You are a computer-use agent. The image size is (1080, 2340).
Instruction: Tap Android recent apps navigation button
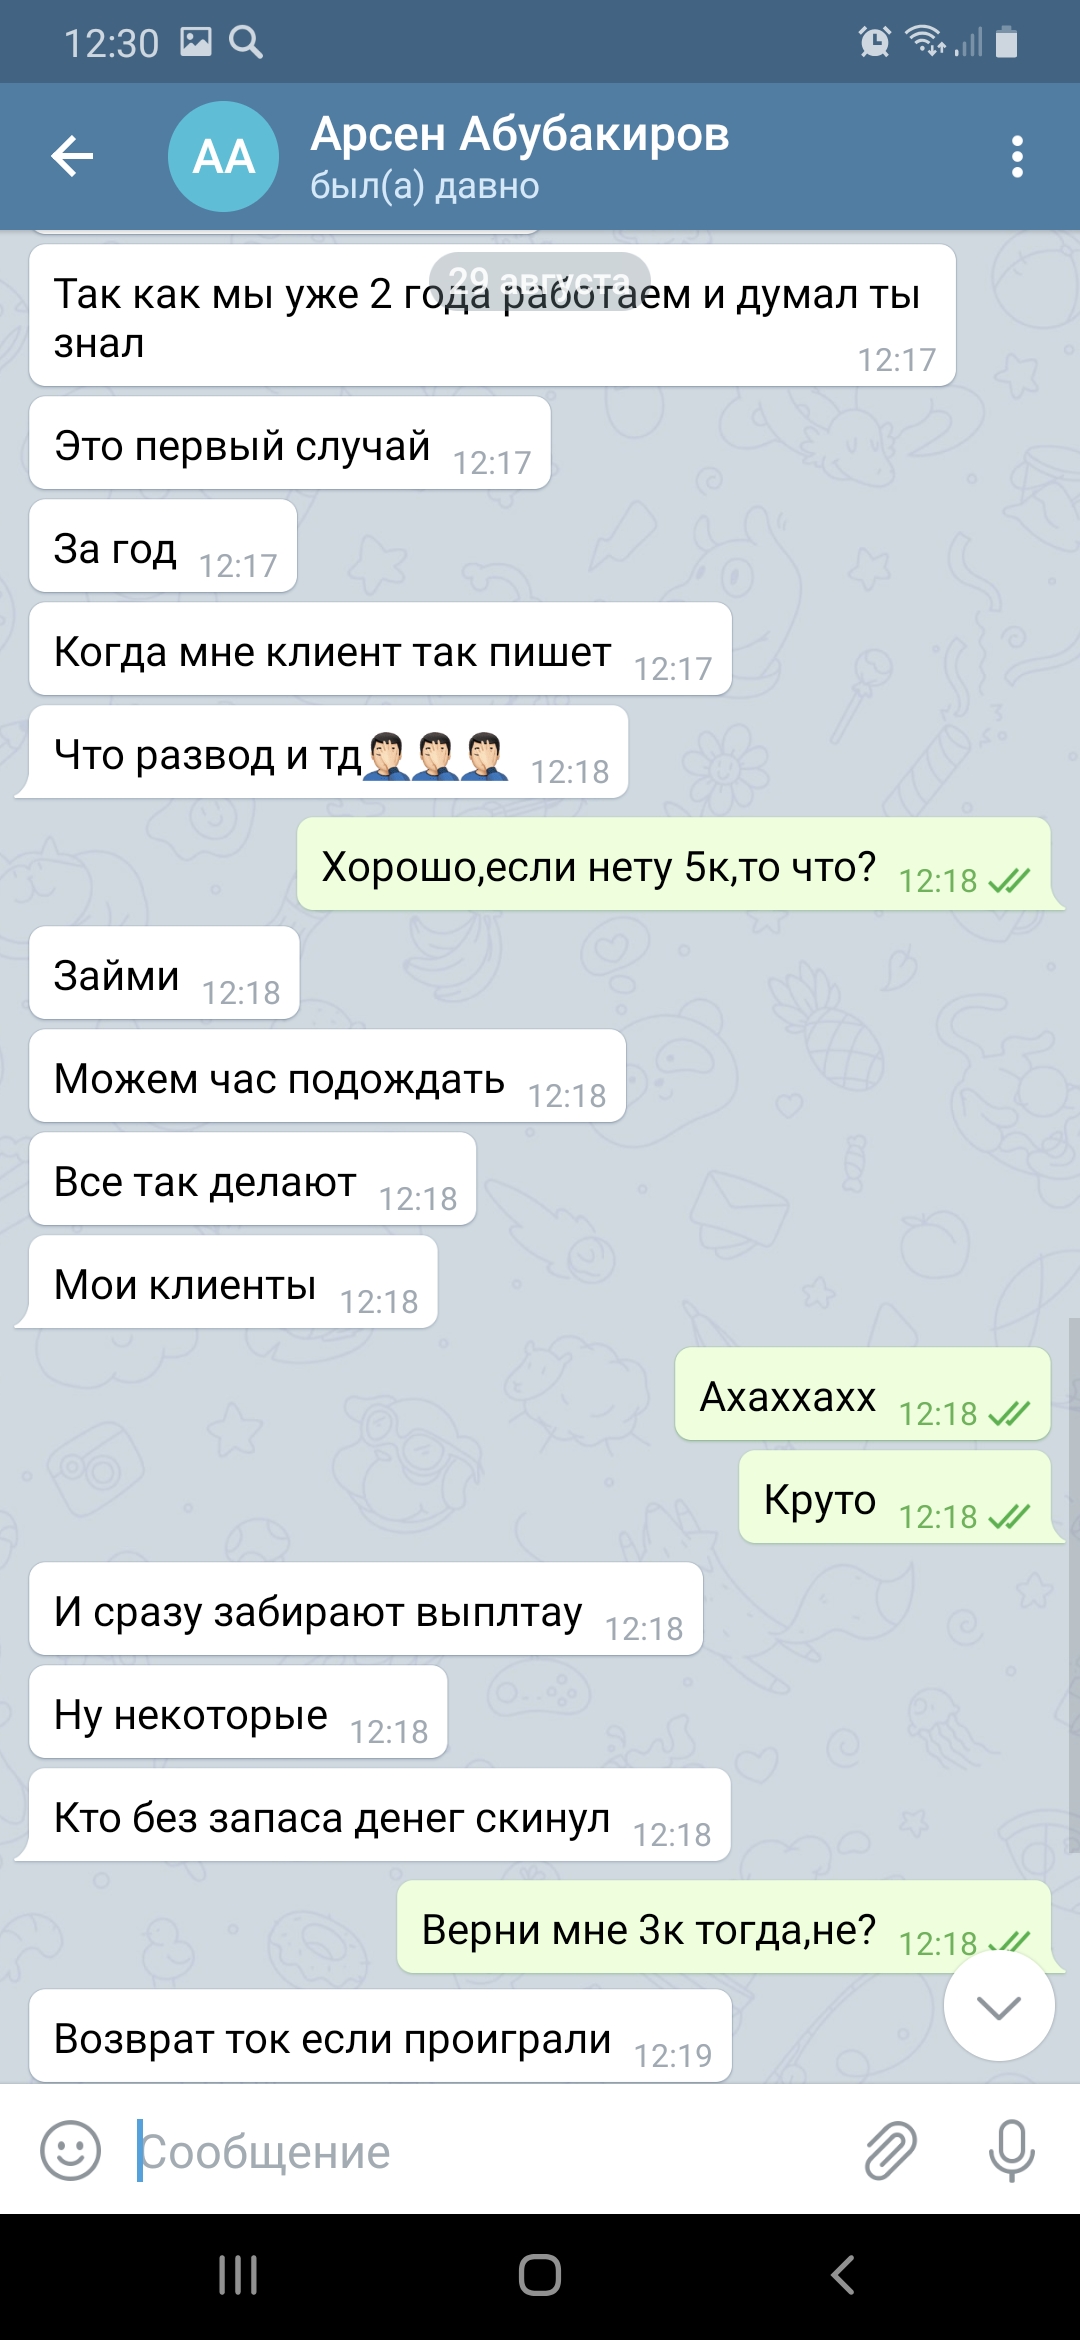[x=238, y=2275]
